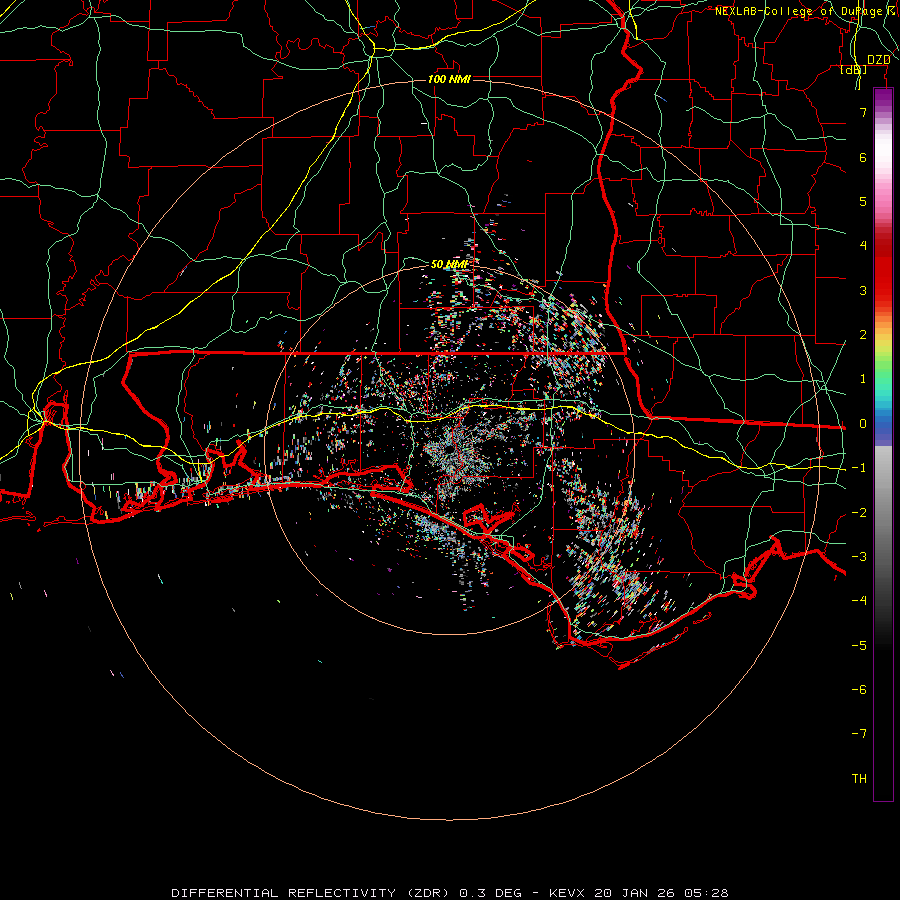Click the -7 value on the color scale
Image resolution: width=900 pixels, height=900 pixels.
click(x=859, y=734)
